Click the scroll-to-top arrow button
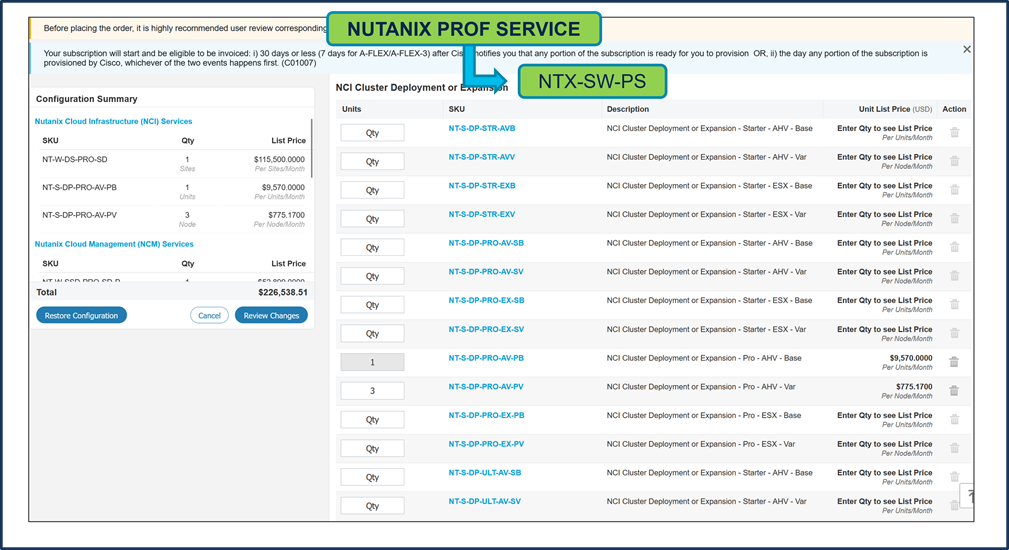Image resolution: width=1009 pixels, height=550 pixels. 968,496
